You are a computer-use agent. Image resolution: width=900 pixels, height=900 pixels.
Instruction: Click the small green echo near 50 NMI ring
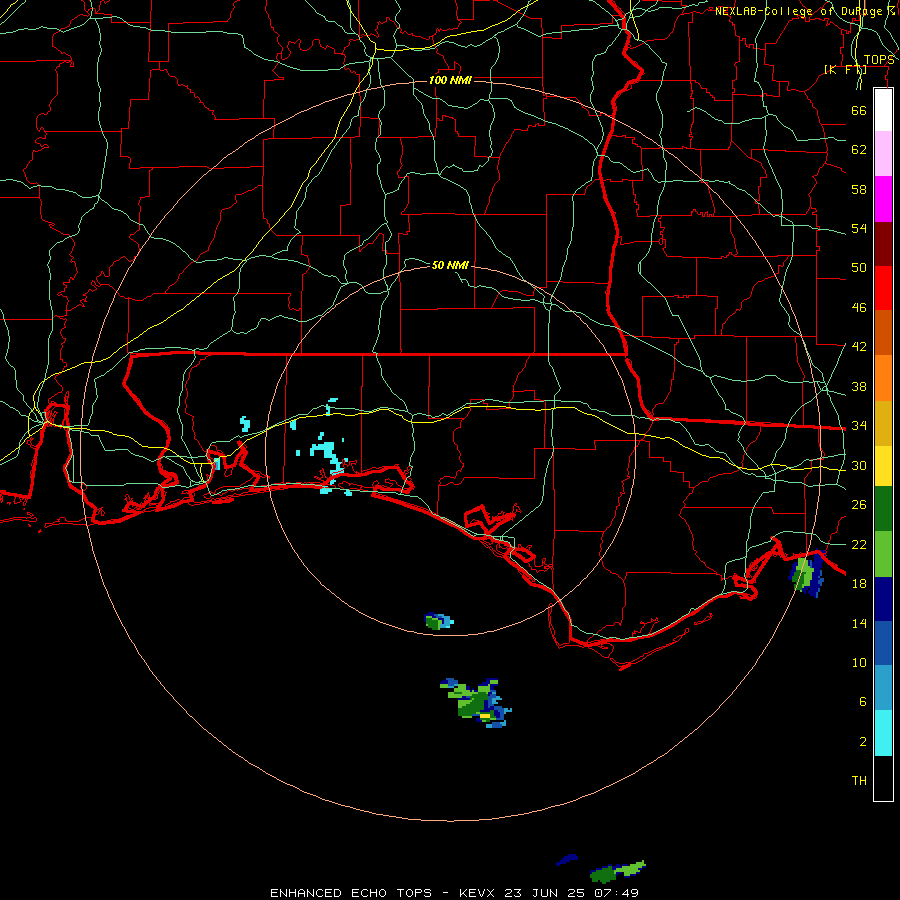click(439, 622)
